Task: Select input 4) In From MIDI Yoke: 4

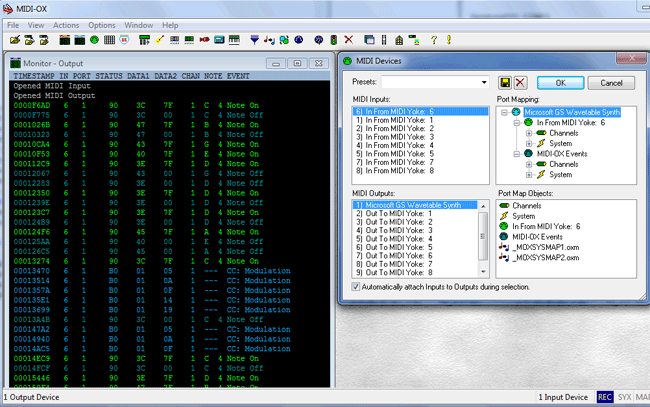Action: [420, 145]
